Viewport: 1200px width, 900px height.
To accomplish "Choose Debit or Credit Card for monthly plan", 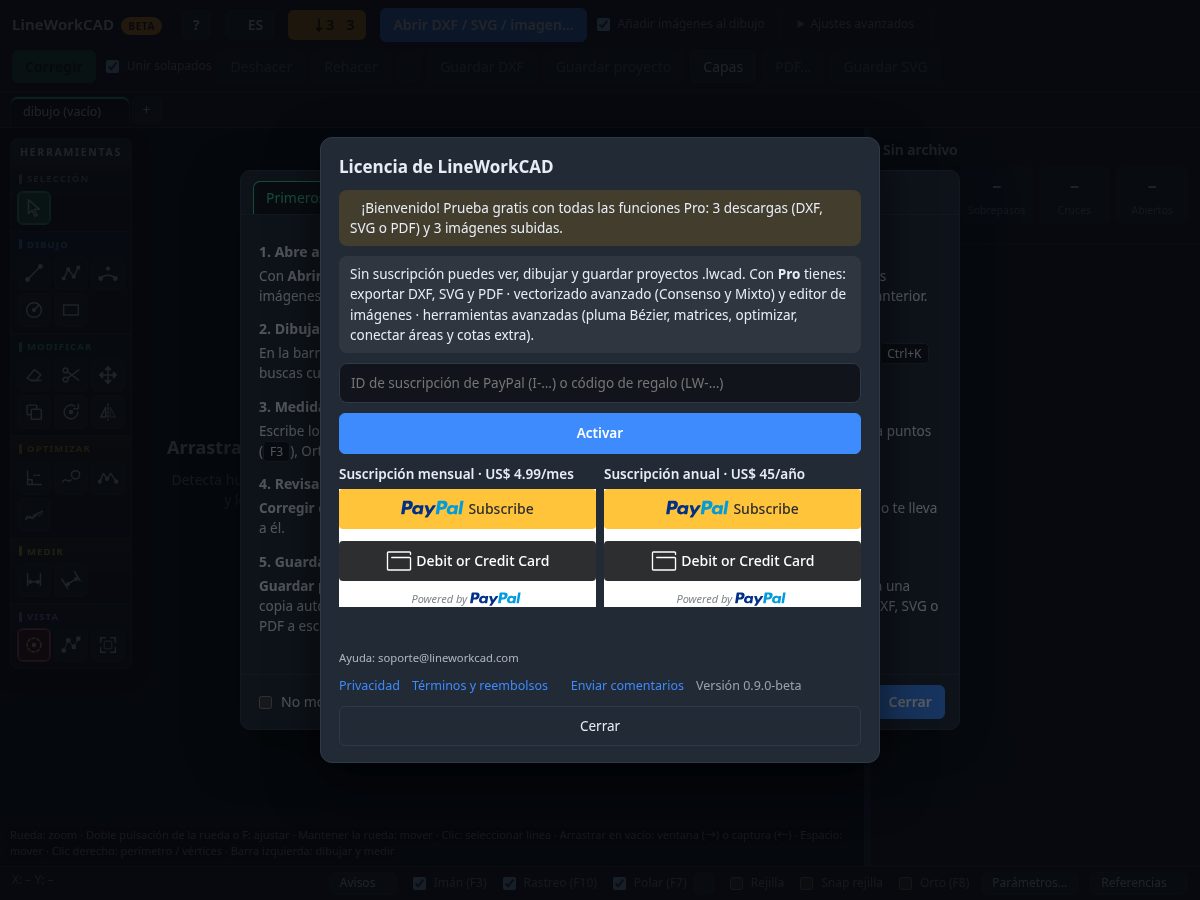I will [x=467, y=561].
